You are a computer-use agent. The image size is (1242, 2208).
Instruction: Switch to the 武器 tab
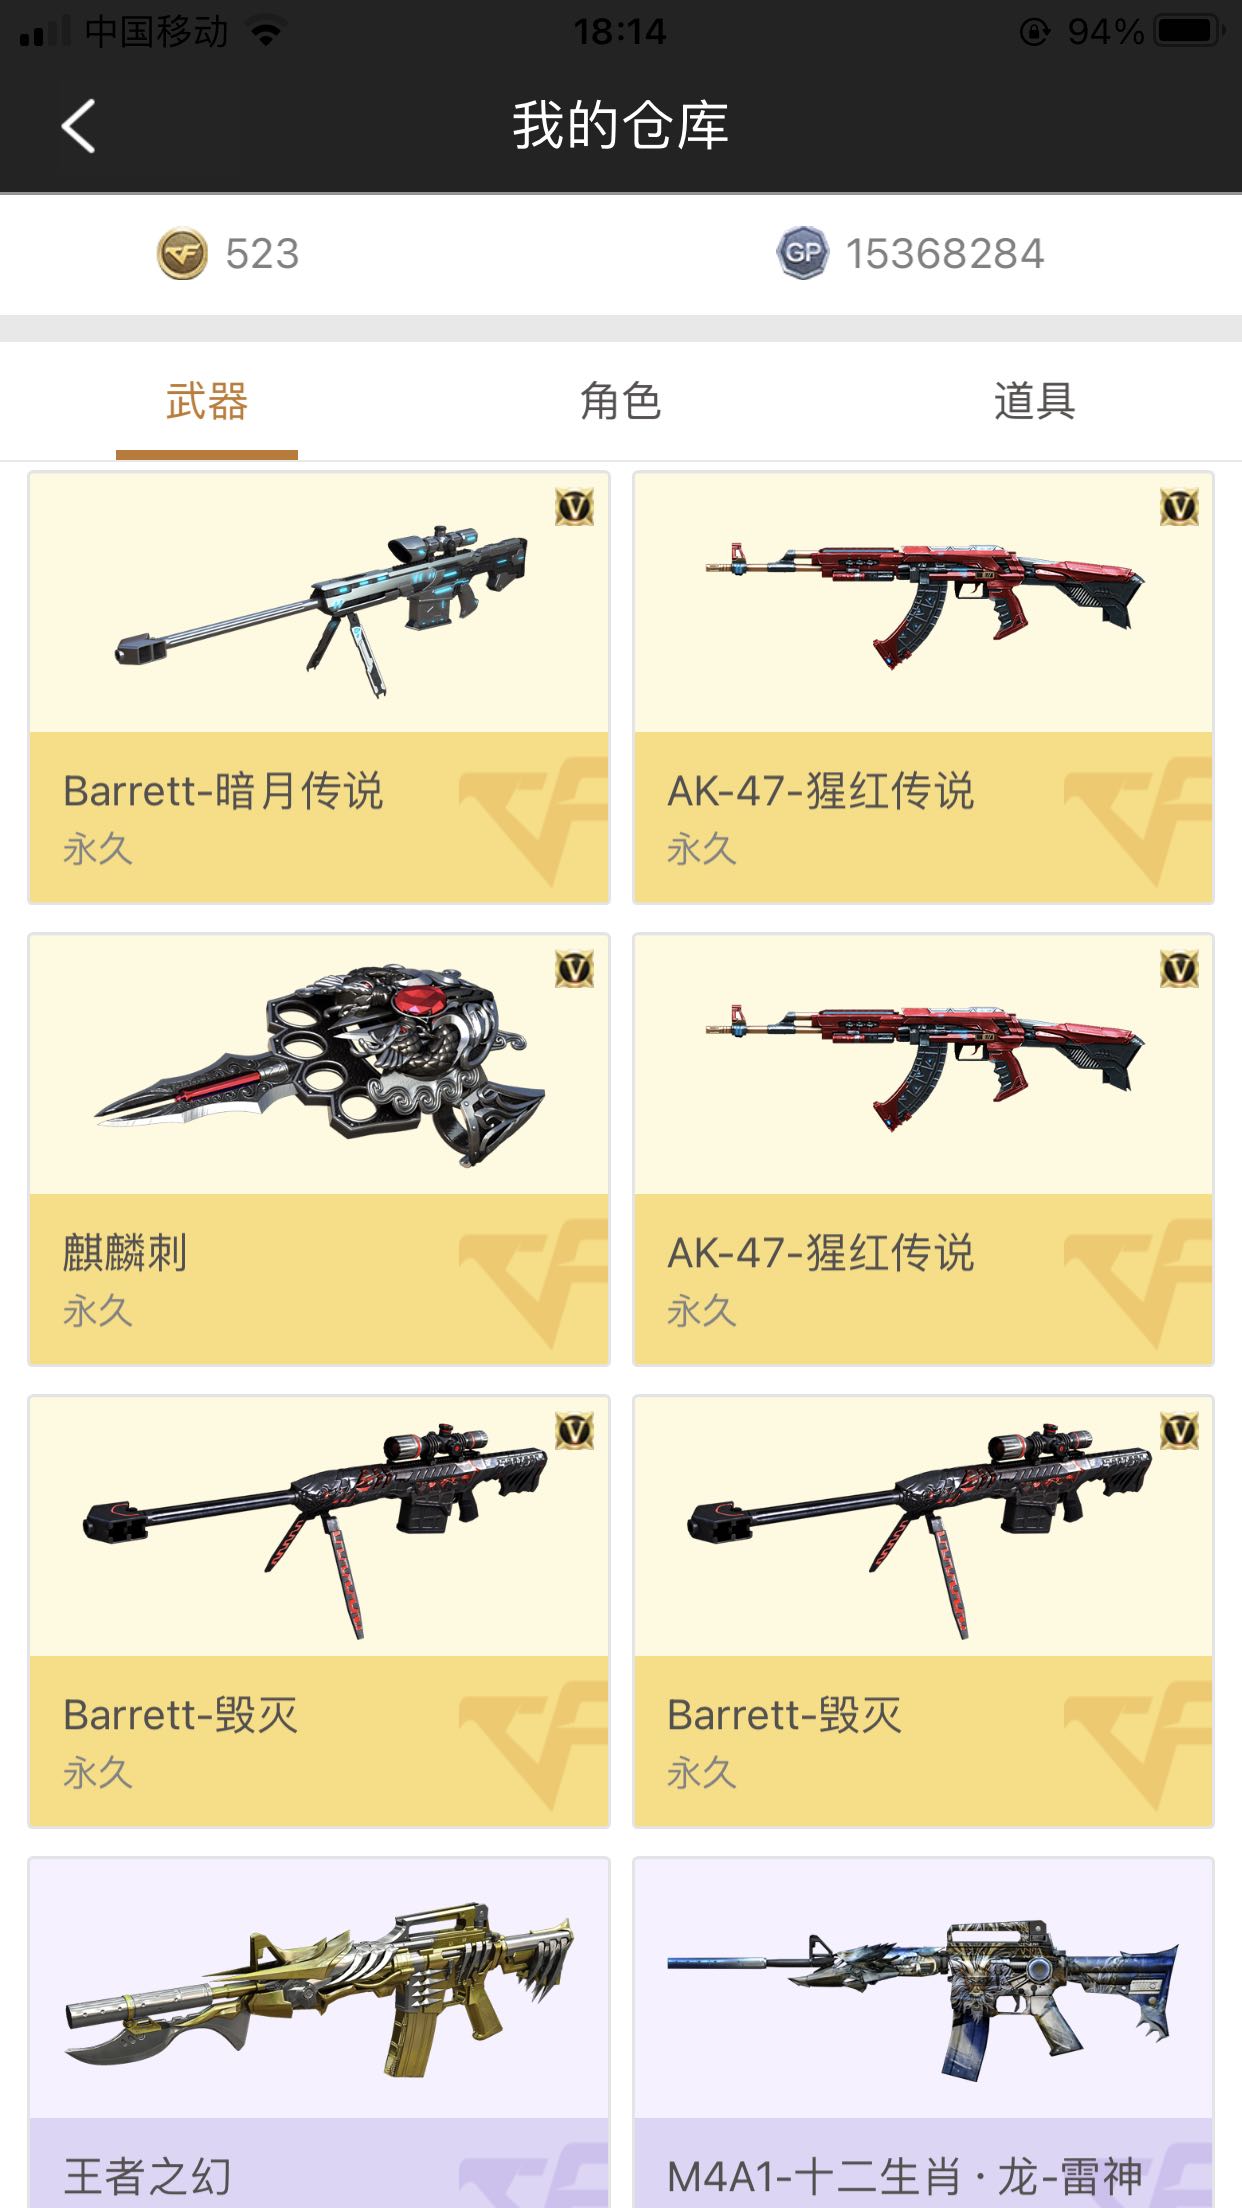[207, 402]
